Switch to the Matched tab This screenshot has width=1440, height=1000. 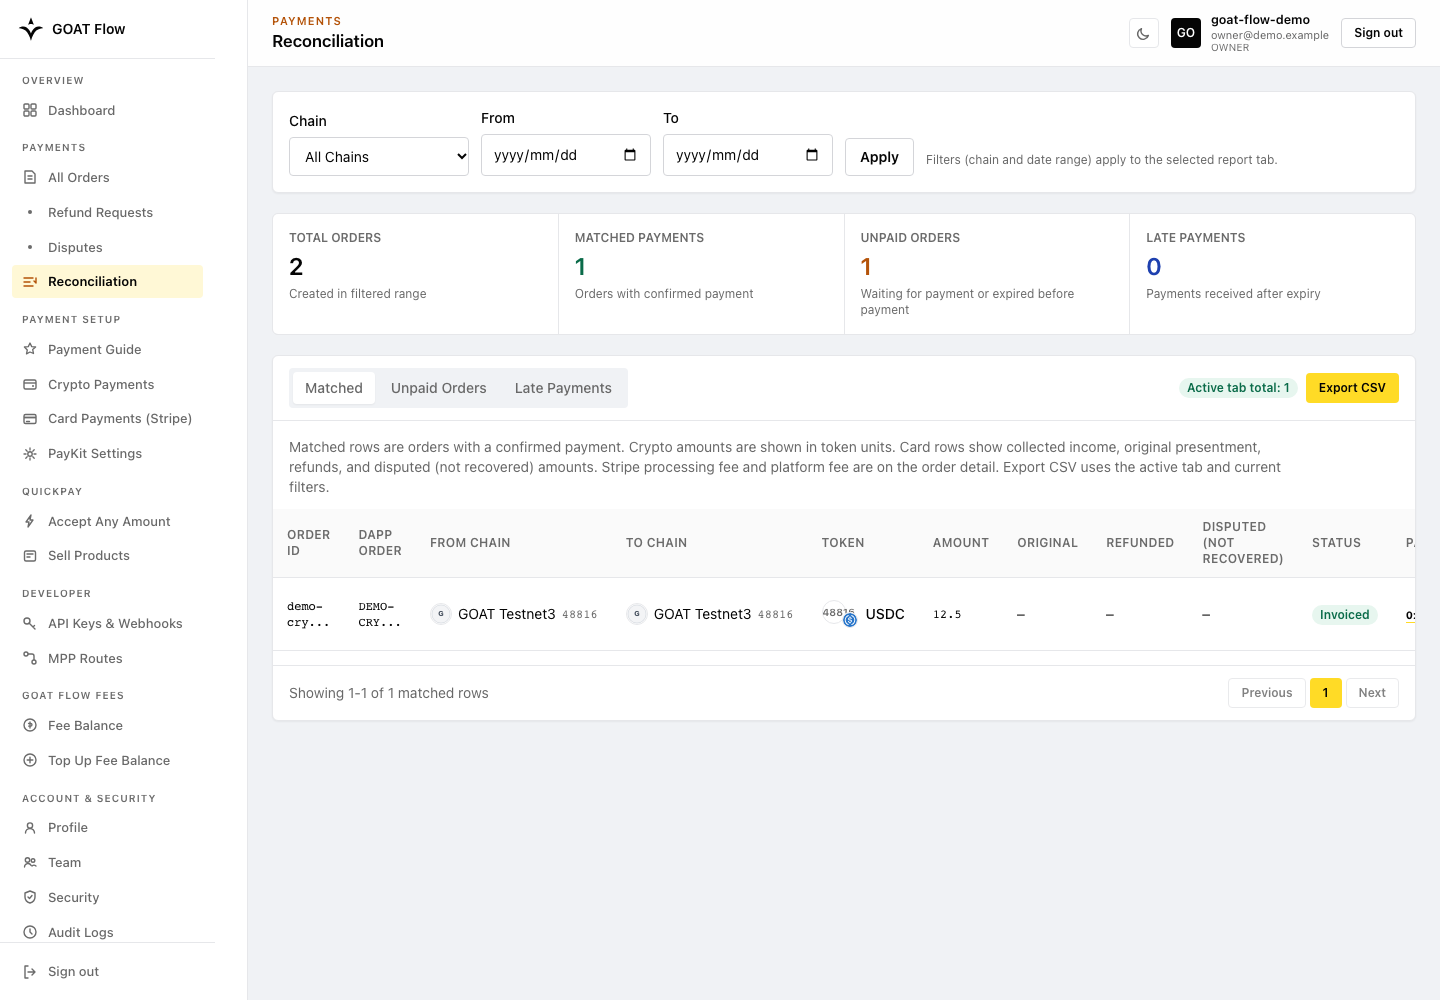point(334,388)
